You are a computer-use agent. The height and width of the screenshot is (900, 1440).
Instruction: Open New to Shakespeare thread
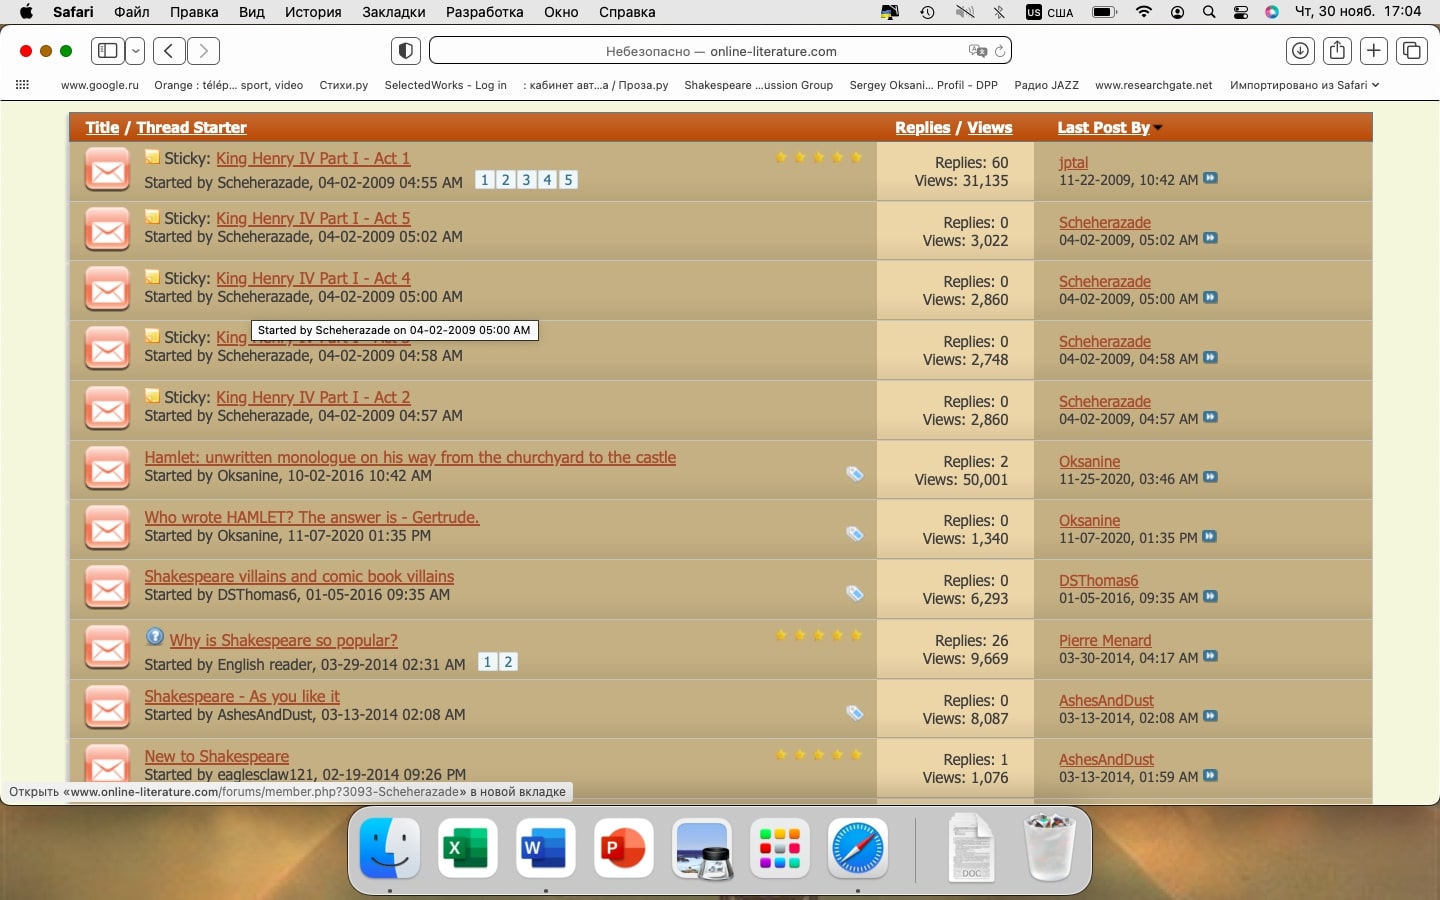pyautogui.click(x=217, y=756)
